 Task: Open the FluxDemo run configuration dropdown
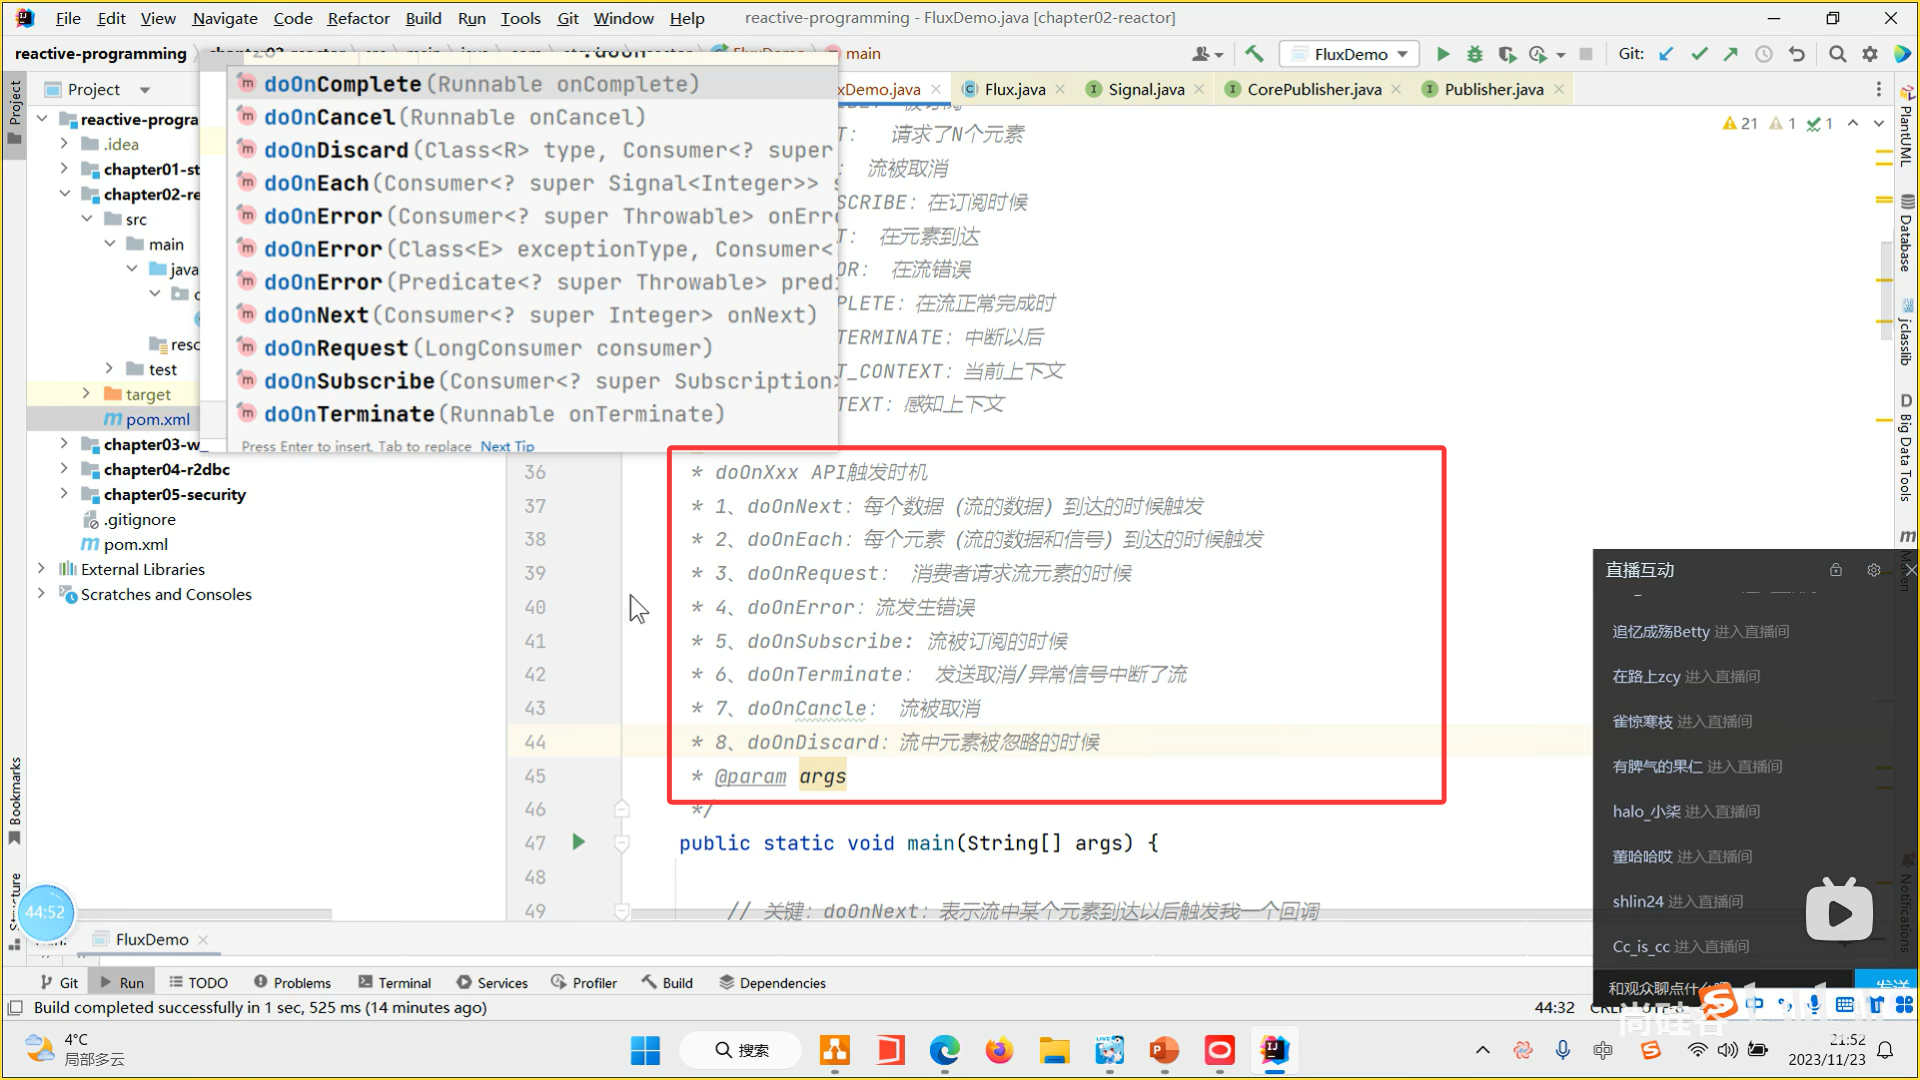1350,54
